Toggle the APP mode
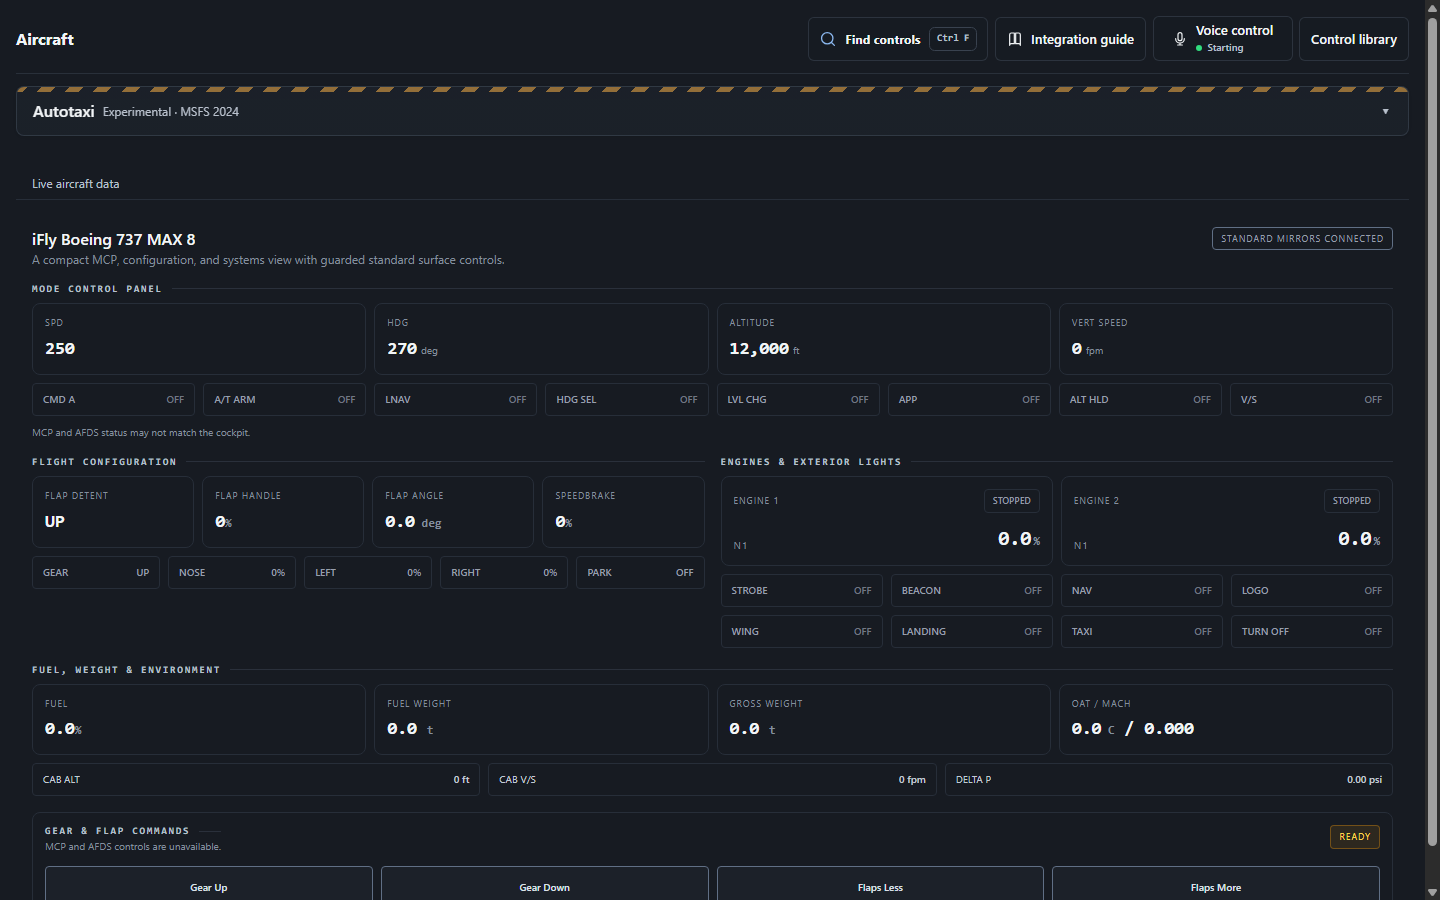Viewport: 1440px width, 900px height. [x=969, y=400]
